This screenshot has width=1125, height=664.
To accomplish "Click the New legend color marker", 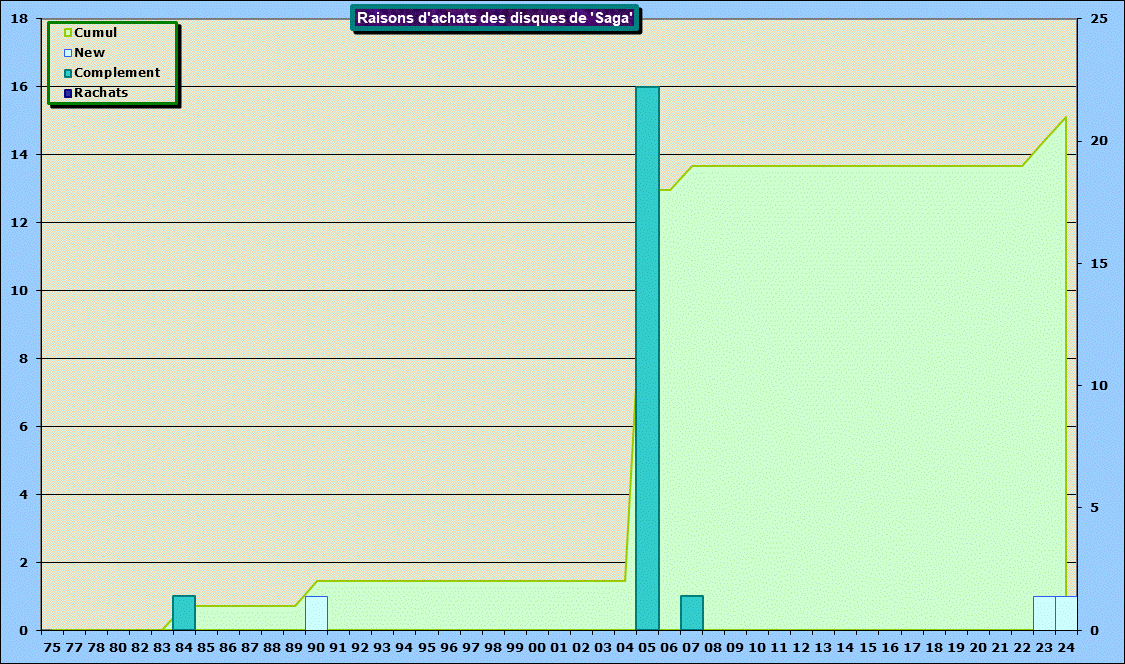I will pos(68,53).
